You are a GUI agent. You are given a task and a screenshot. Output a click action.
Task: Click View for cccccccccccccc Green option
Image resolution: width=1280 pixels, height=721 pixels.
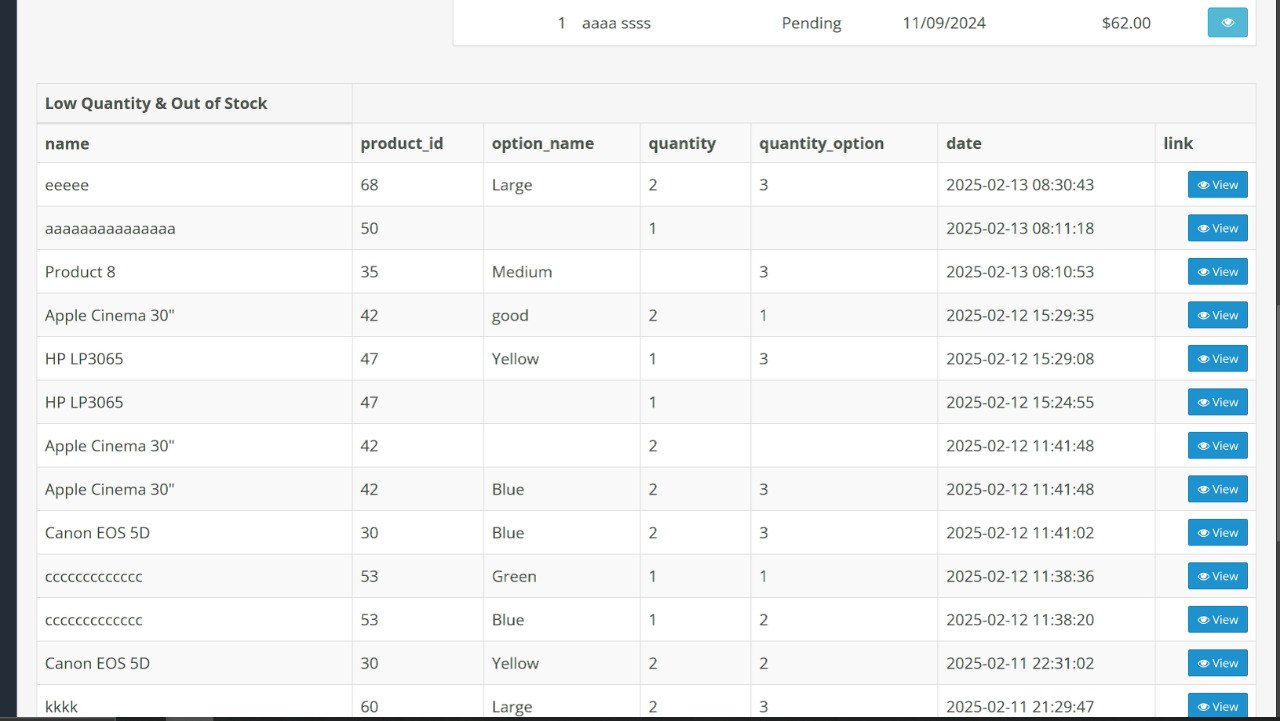[x=1217, y=576]
